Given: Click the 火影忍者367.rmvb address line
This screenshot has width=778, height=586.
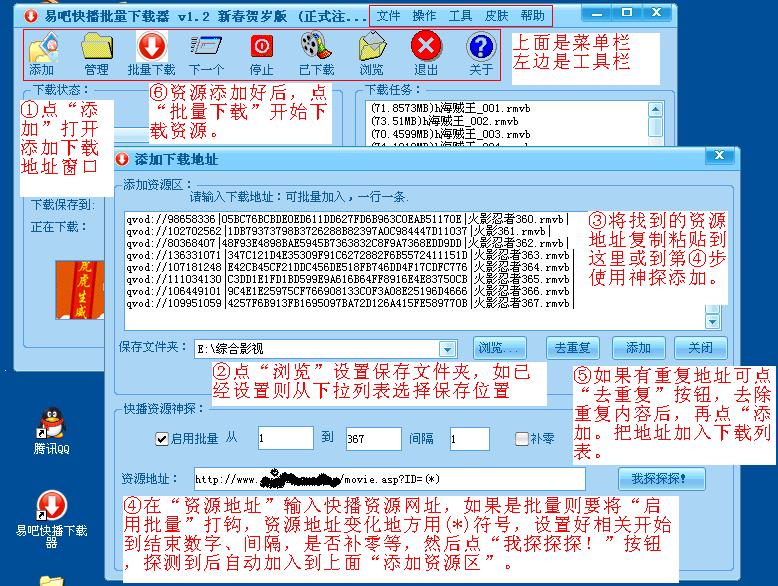Looking at the screenshot, I should (x=350, y=303).
